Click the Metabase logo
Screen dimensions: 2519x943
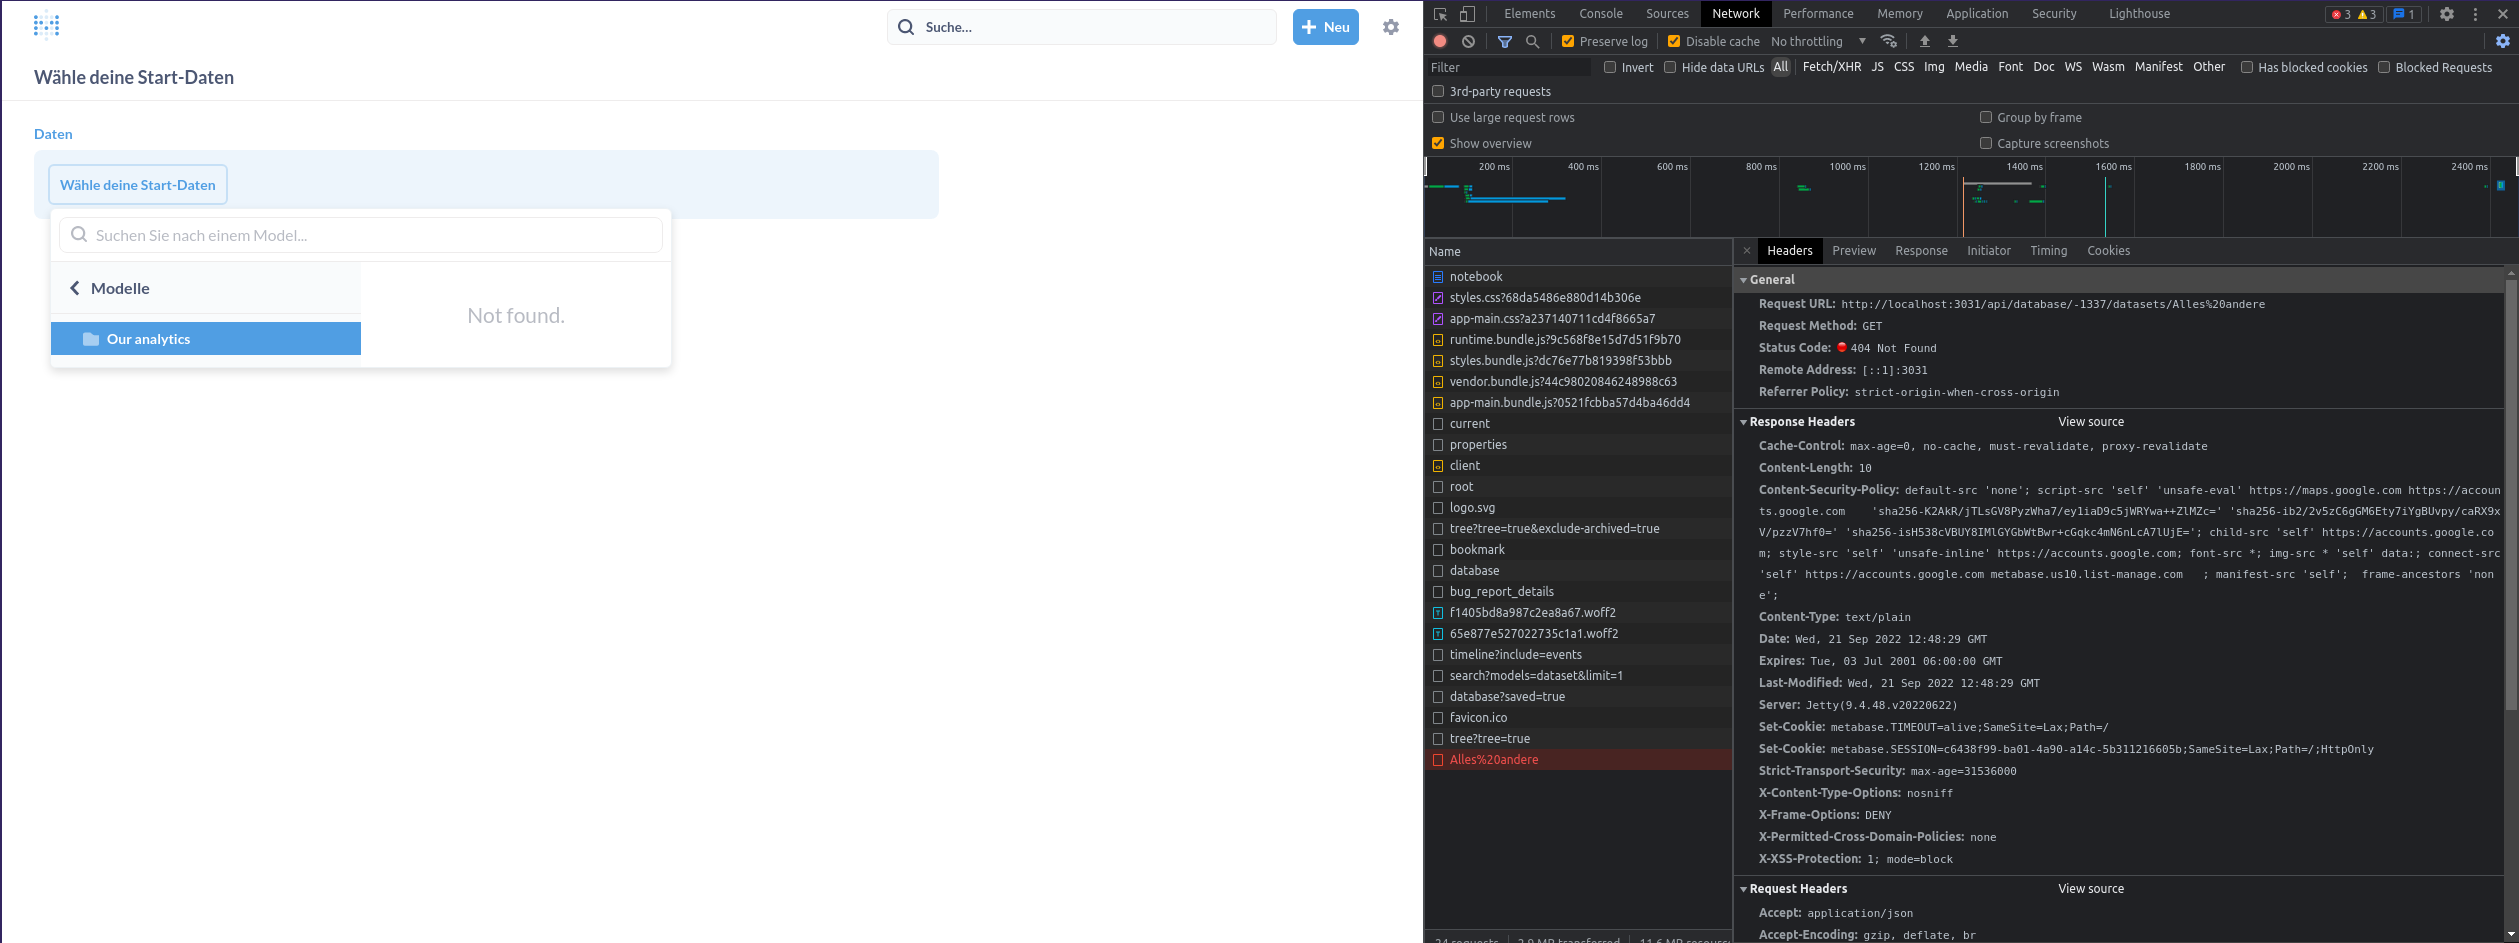tap(46, 24)
